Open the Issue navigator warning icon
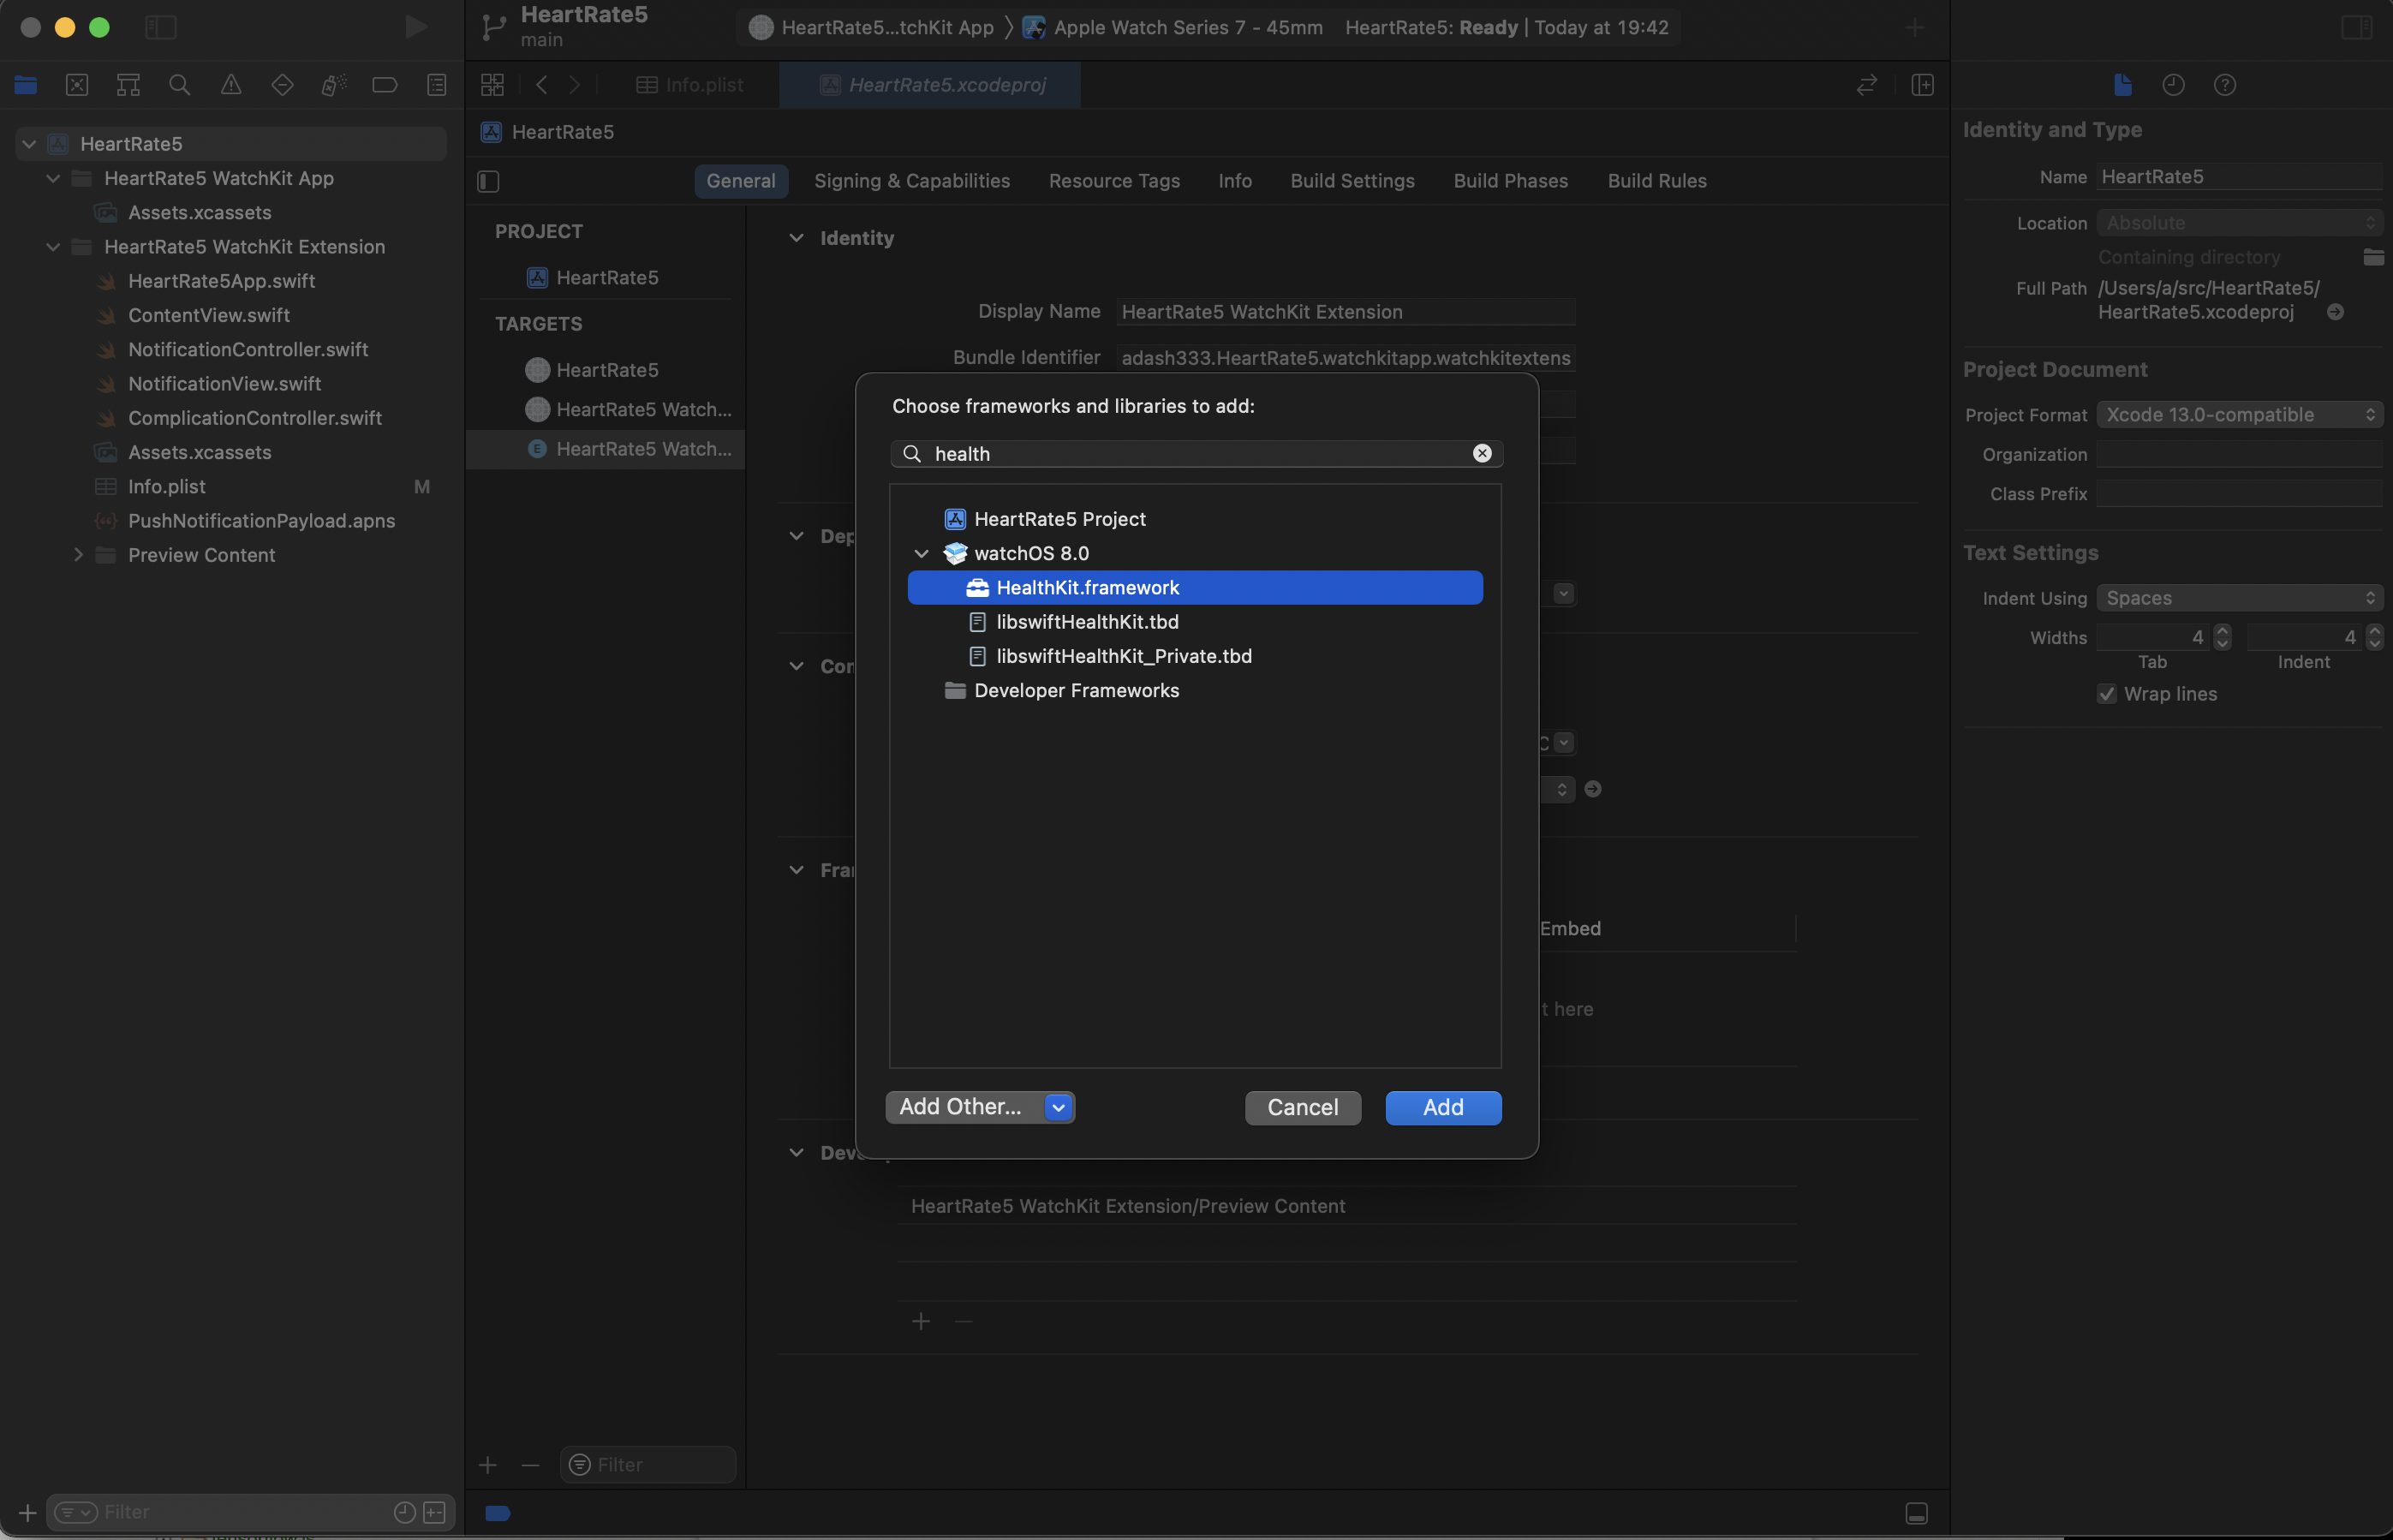The width and height of the screenshot is (2393, 1540). point(231,85)
